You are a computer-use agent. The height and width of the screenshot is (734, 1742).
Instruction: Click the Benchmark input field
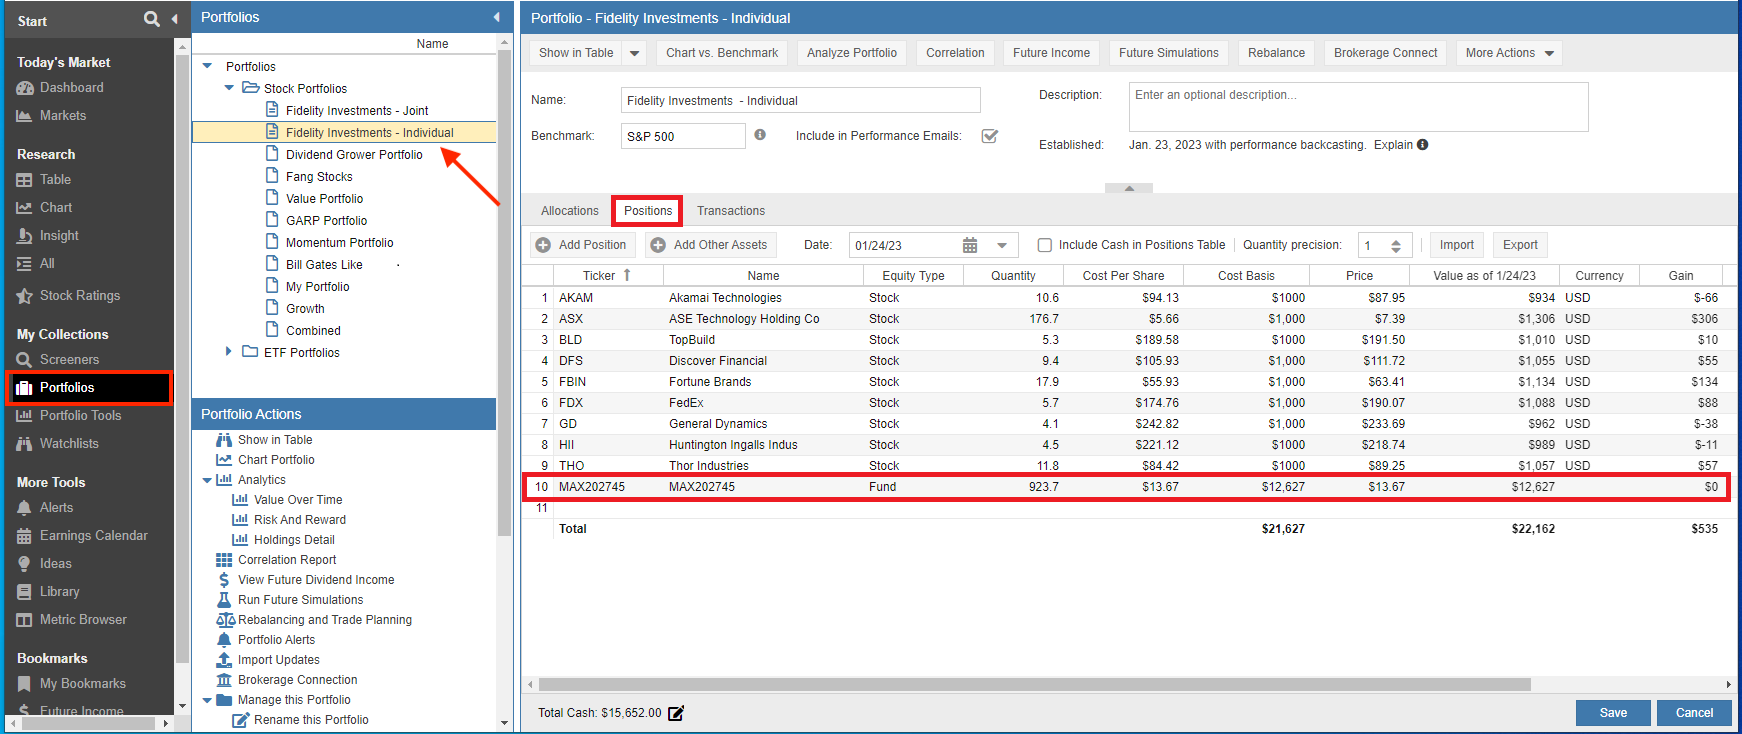click(683, 136)
